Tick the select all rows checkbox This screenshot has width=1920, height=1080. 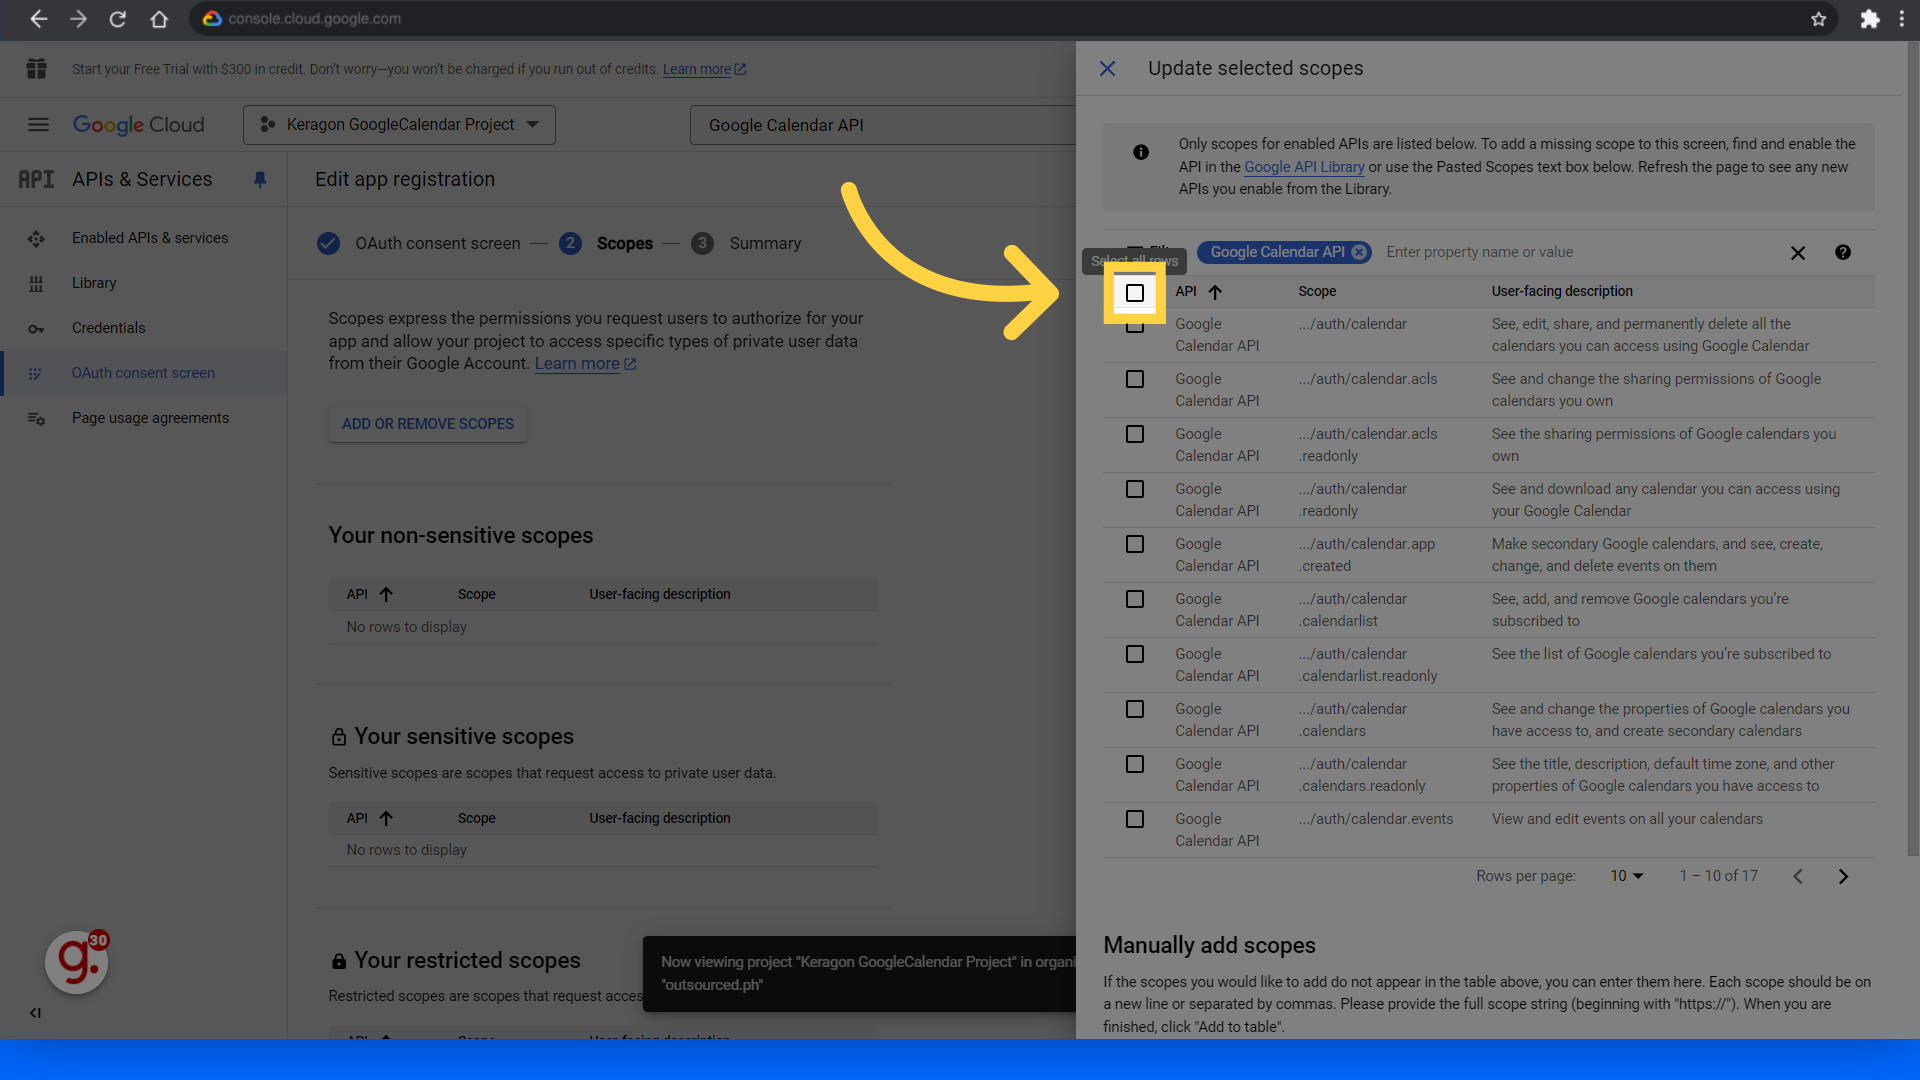(x=1135, y=293)
